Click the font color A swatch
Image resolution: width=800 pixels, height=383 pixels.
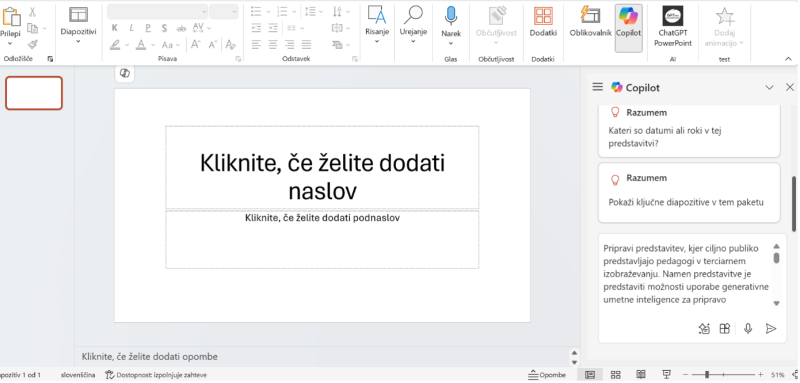[141, 45]
